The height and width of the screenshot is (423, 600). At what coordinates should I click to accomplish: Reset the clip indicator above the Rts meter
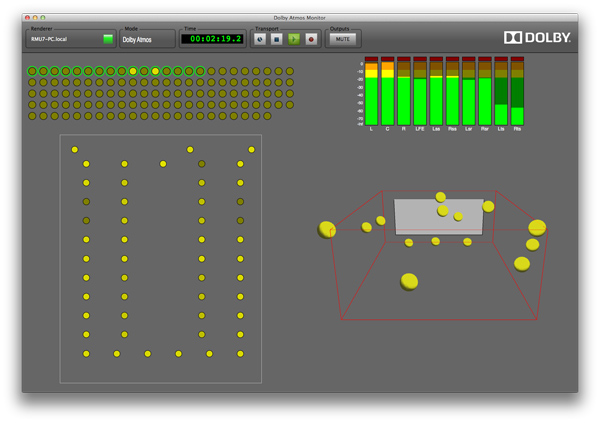click(x=517, y=59)
